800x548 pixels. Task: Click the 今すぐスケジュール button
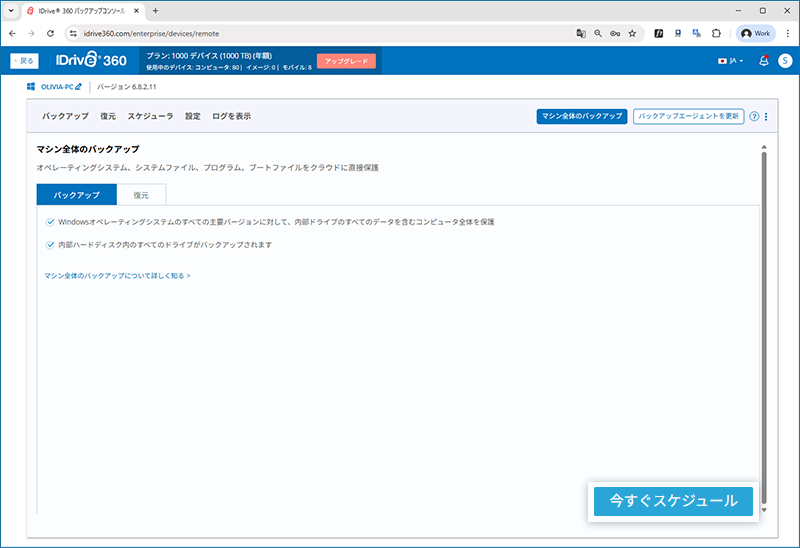tap(672, 501)
